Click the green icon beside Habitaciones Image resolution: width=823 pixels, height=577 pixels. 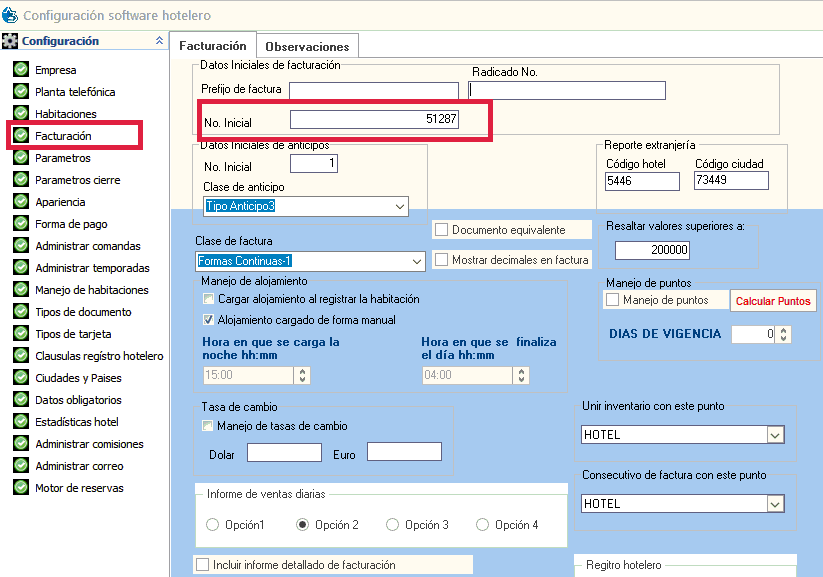coord(21,114)
